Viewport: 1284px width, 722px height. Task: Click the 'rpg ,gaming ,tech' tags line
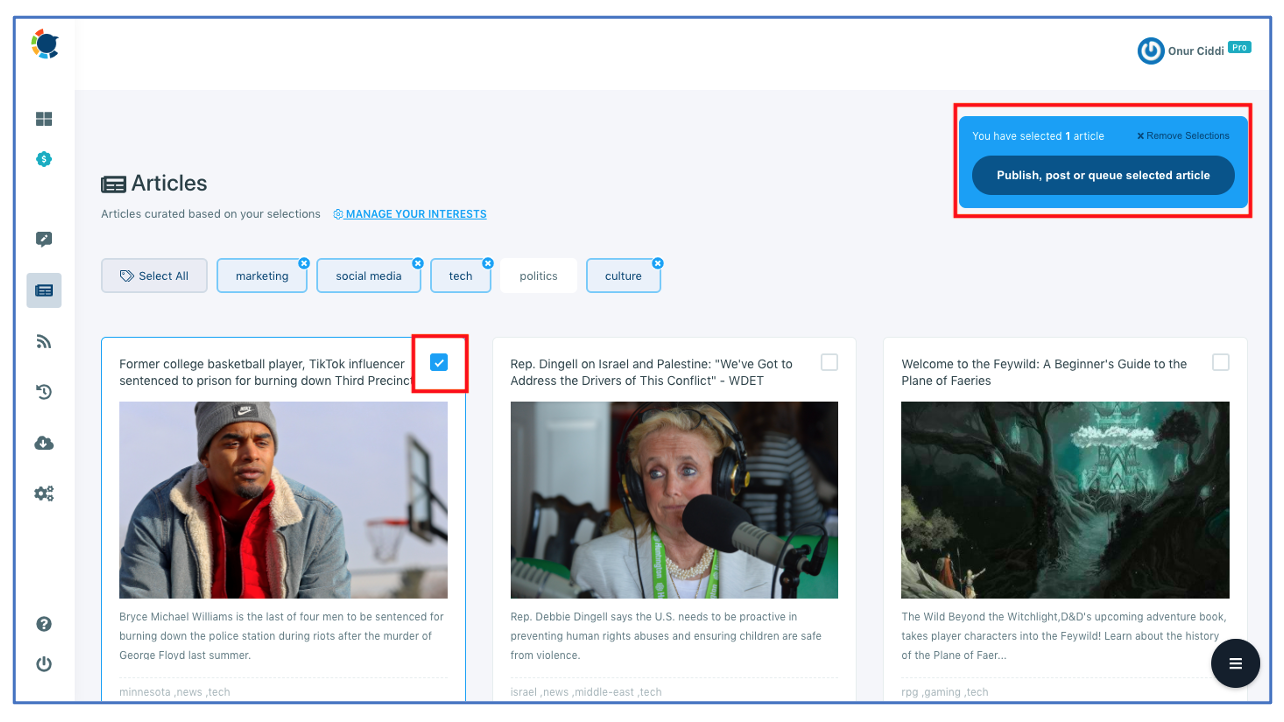click(945, 692)
